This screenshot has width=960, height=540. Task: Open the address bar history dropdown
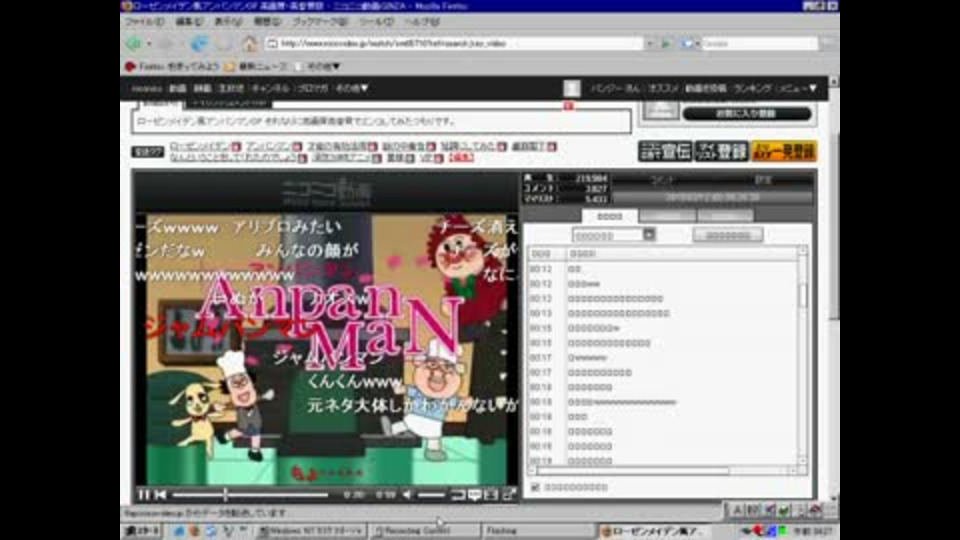650,43
